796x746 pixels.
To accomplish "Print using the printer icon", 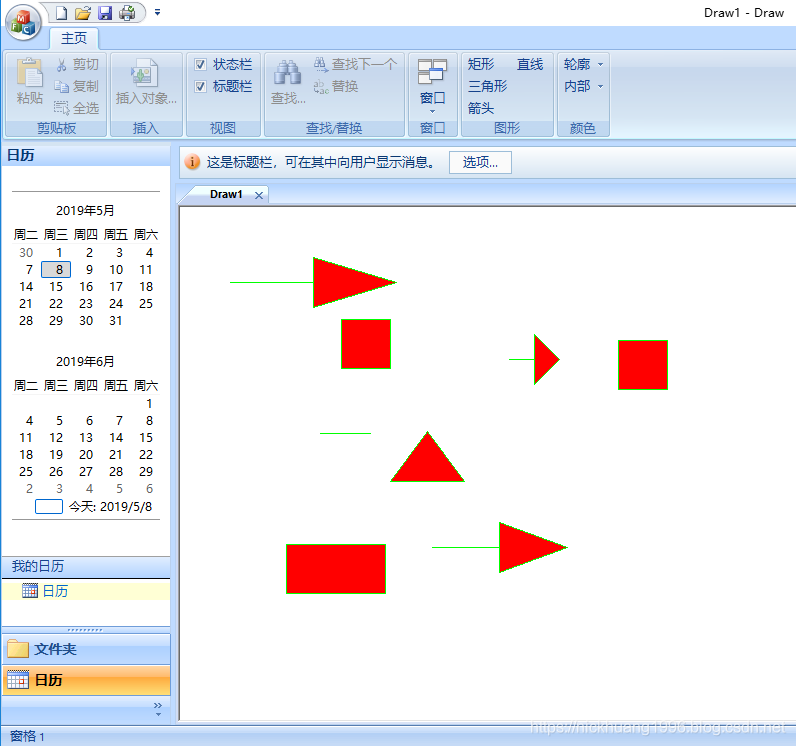I will [127, 13].
